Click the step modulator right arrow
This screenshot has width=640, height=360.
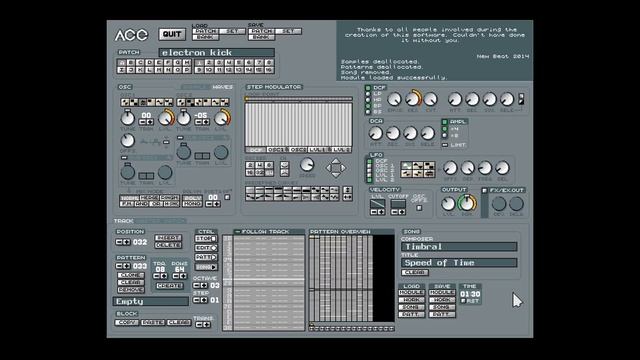pos(343,168)
